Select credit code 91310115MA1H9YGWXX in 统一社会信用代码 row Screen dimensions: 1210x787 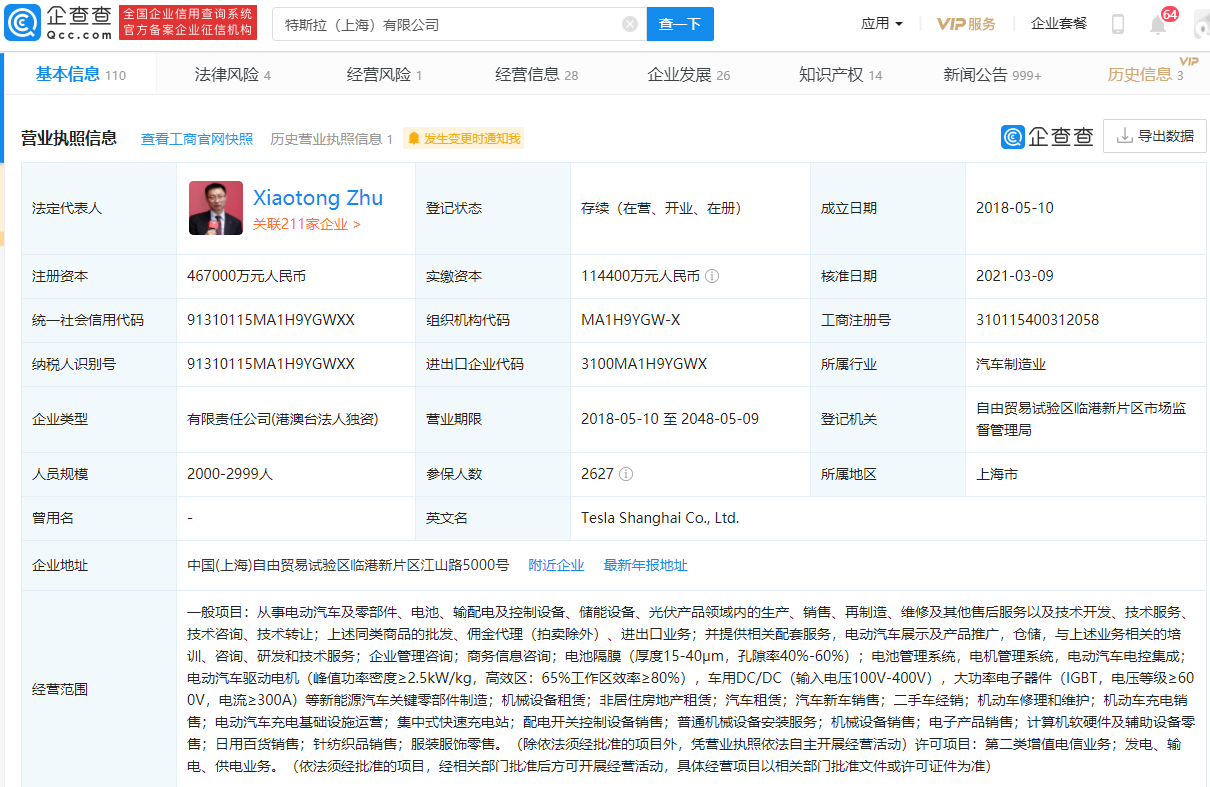click(x=271, y=320)
